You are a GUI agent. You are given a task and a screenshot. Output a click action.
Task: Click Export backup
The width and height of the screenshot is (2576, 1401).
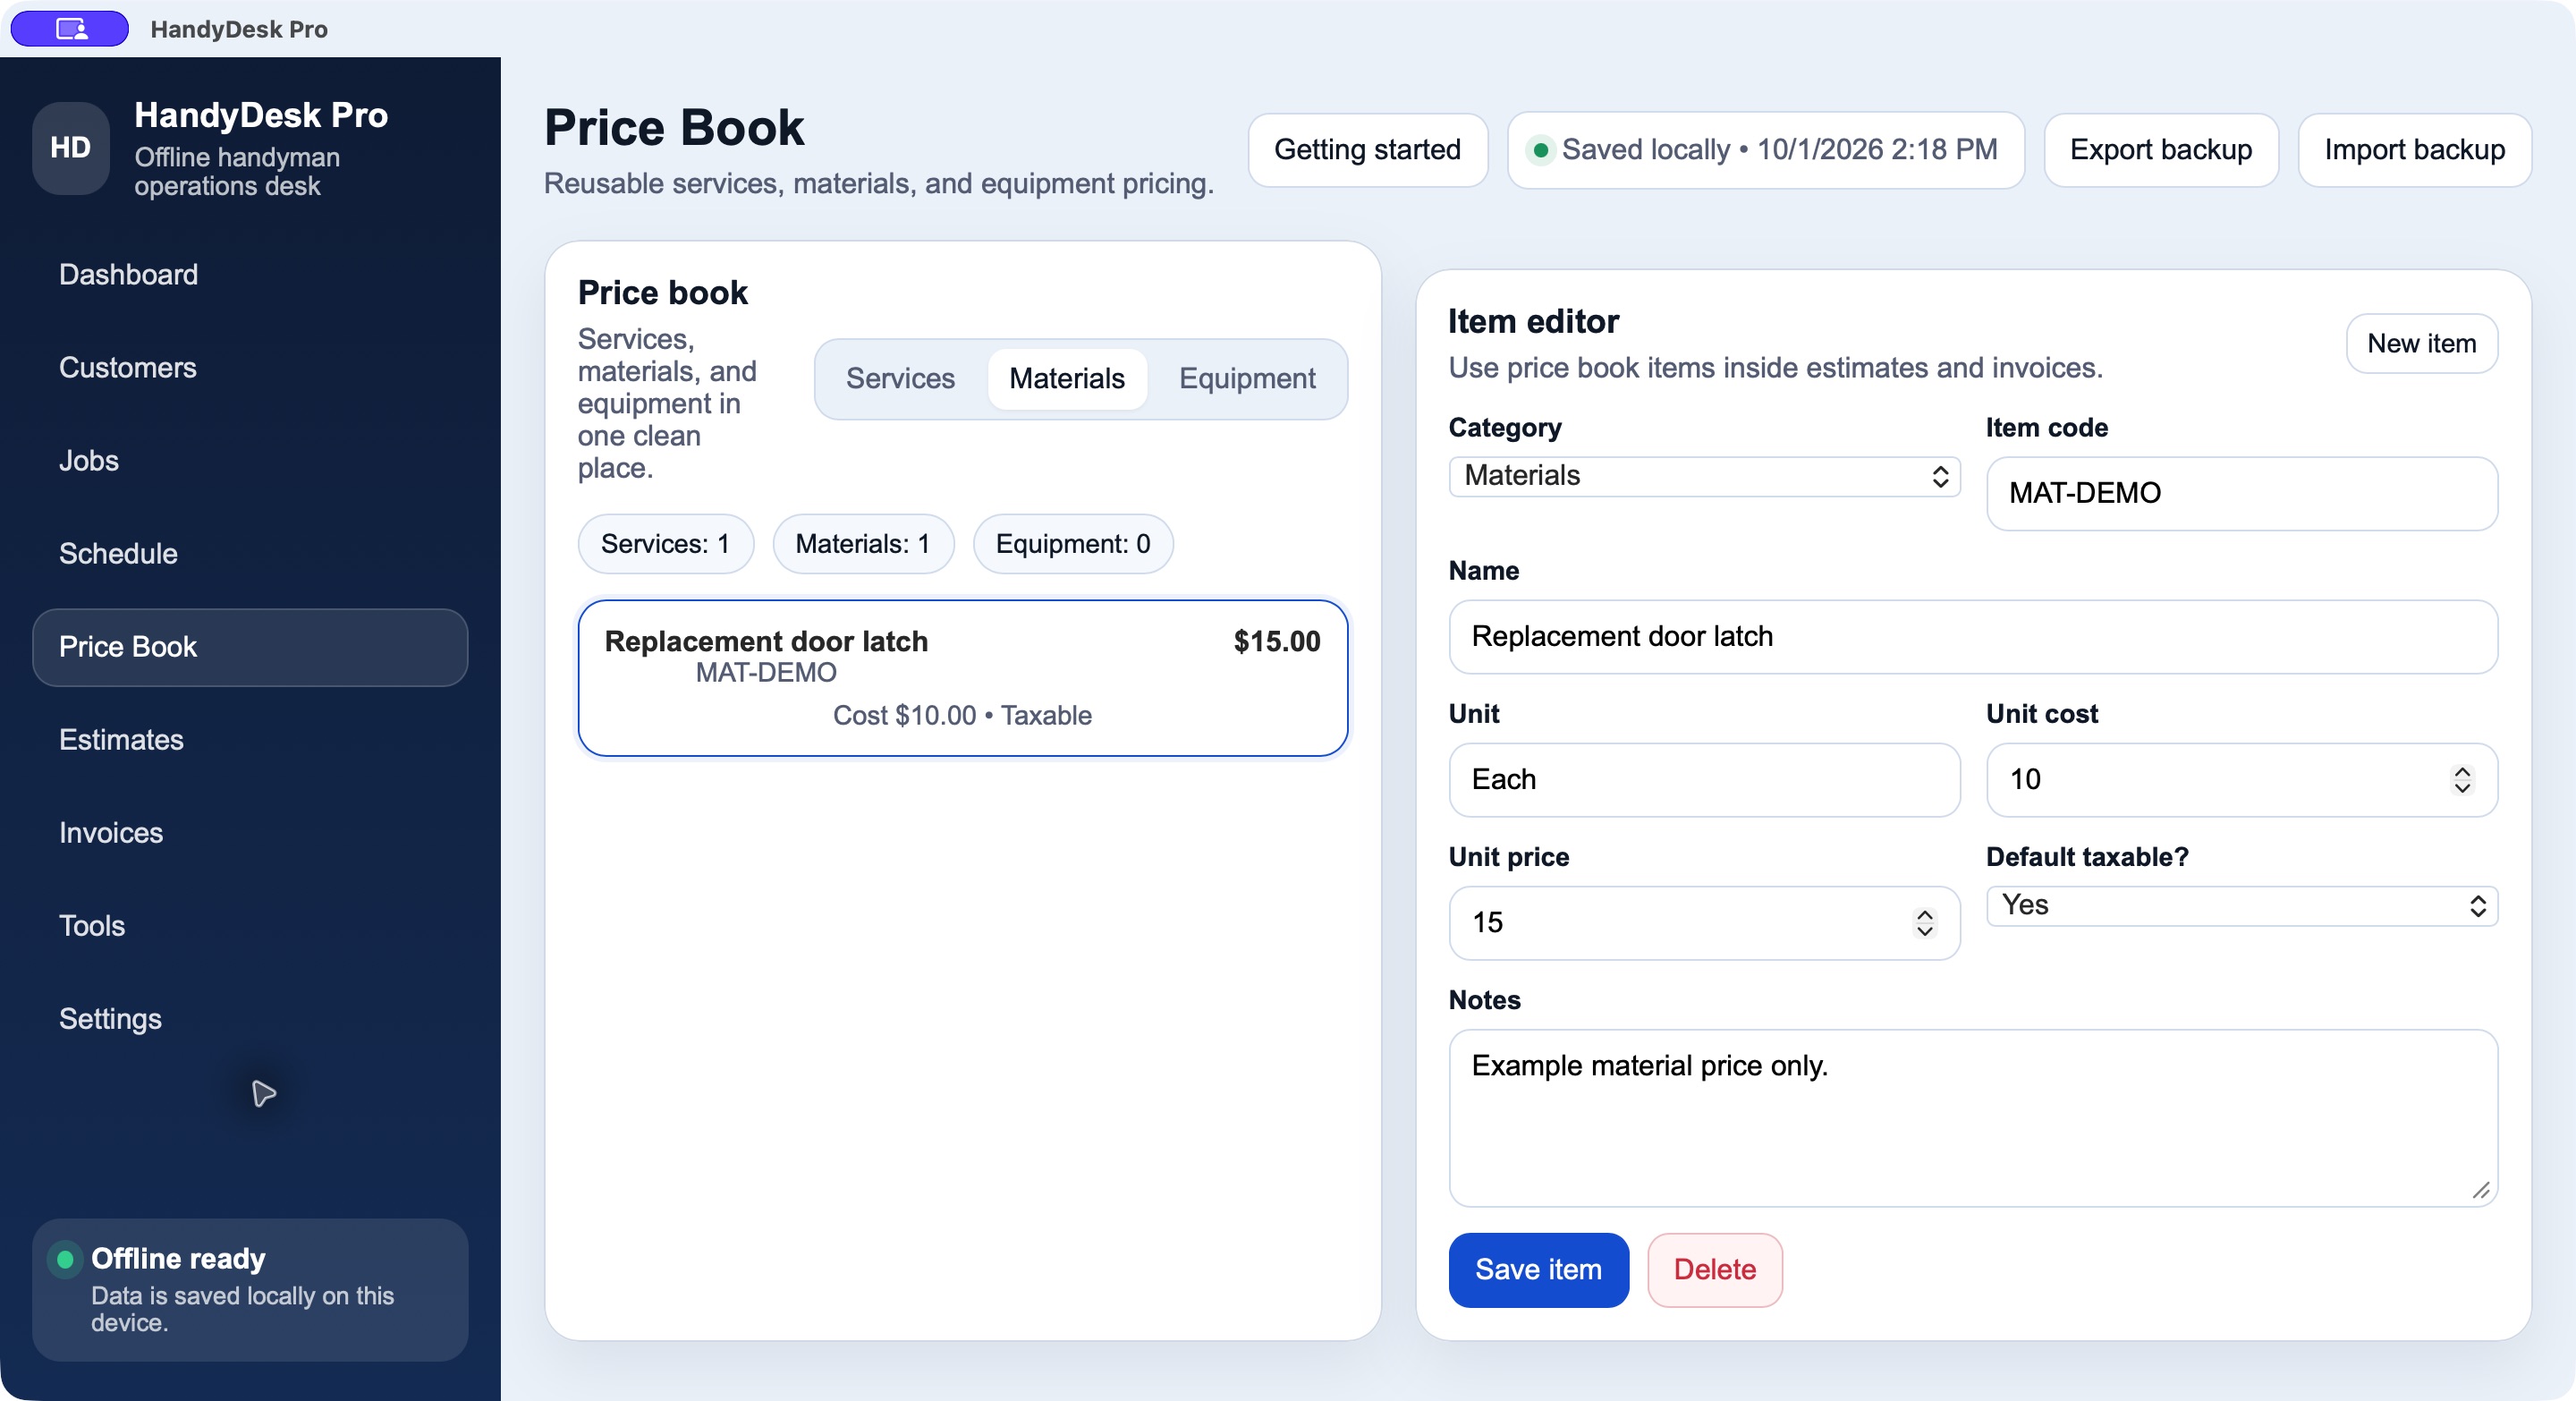tap(2160, 150)
